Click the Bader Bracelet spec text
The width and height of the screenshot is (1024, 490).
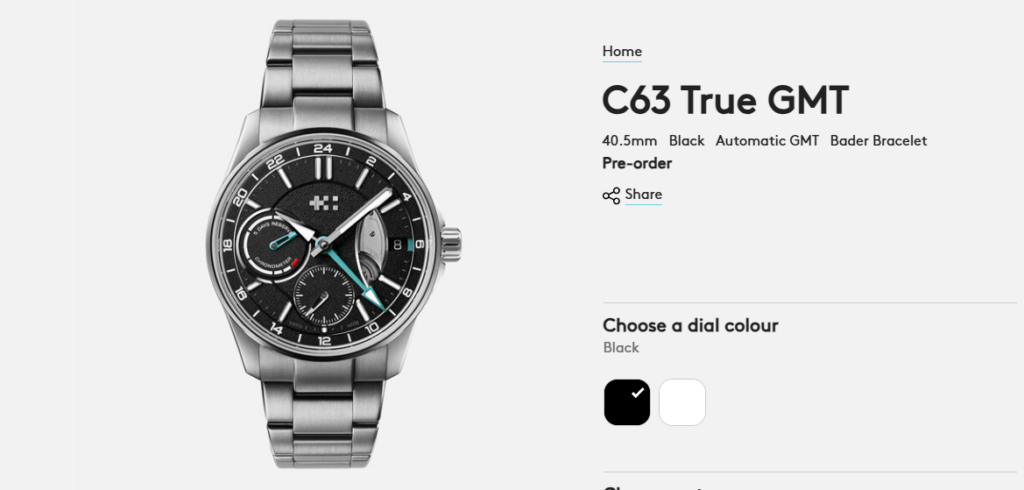pos(878,141)
